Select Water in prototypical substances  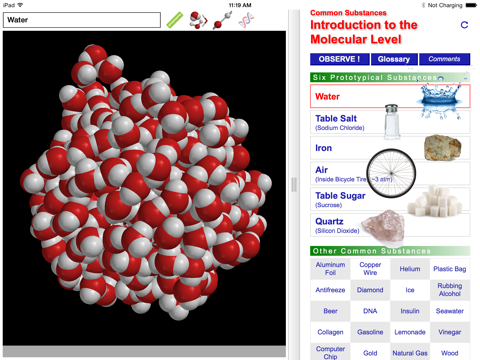point(390,96)
